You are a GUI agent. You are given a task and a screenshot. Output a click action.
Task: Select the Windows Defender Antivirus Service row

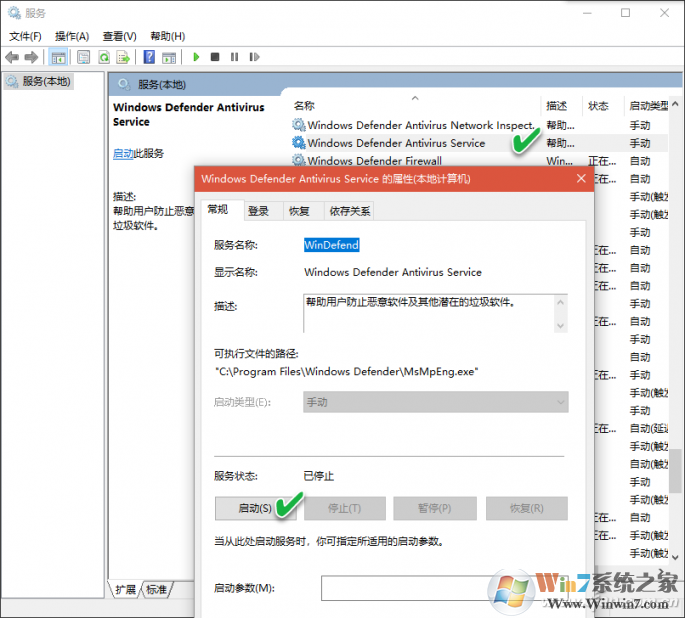click(478, 143)
